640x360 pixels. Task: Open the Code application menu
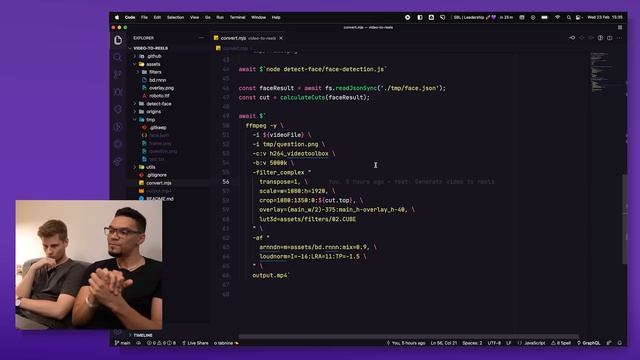[x=130, y=18]
